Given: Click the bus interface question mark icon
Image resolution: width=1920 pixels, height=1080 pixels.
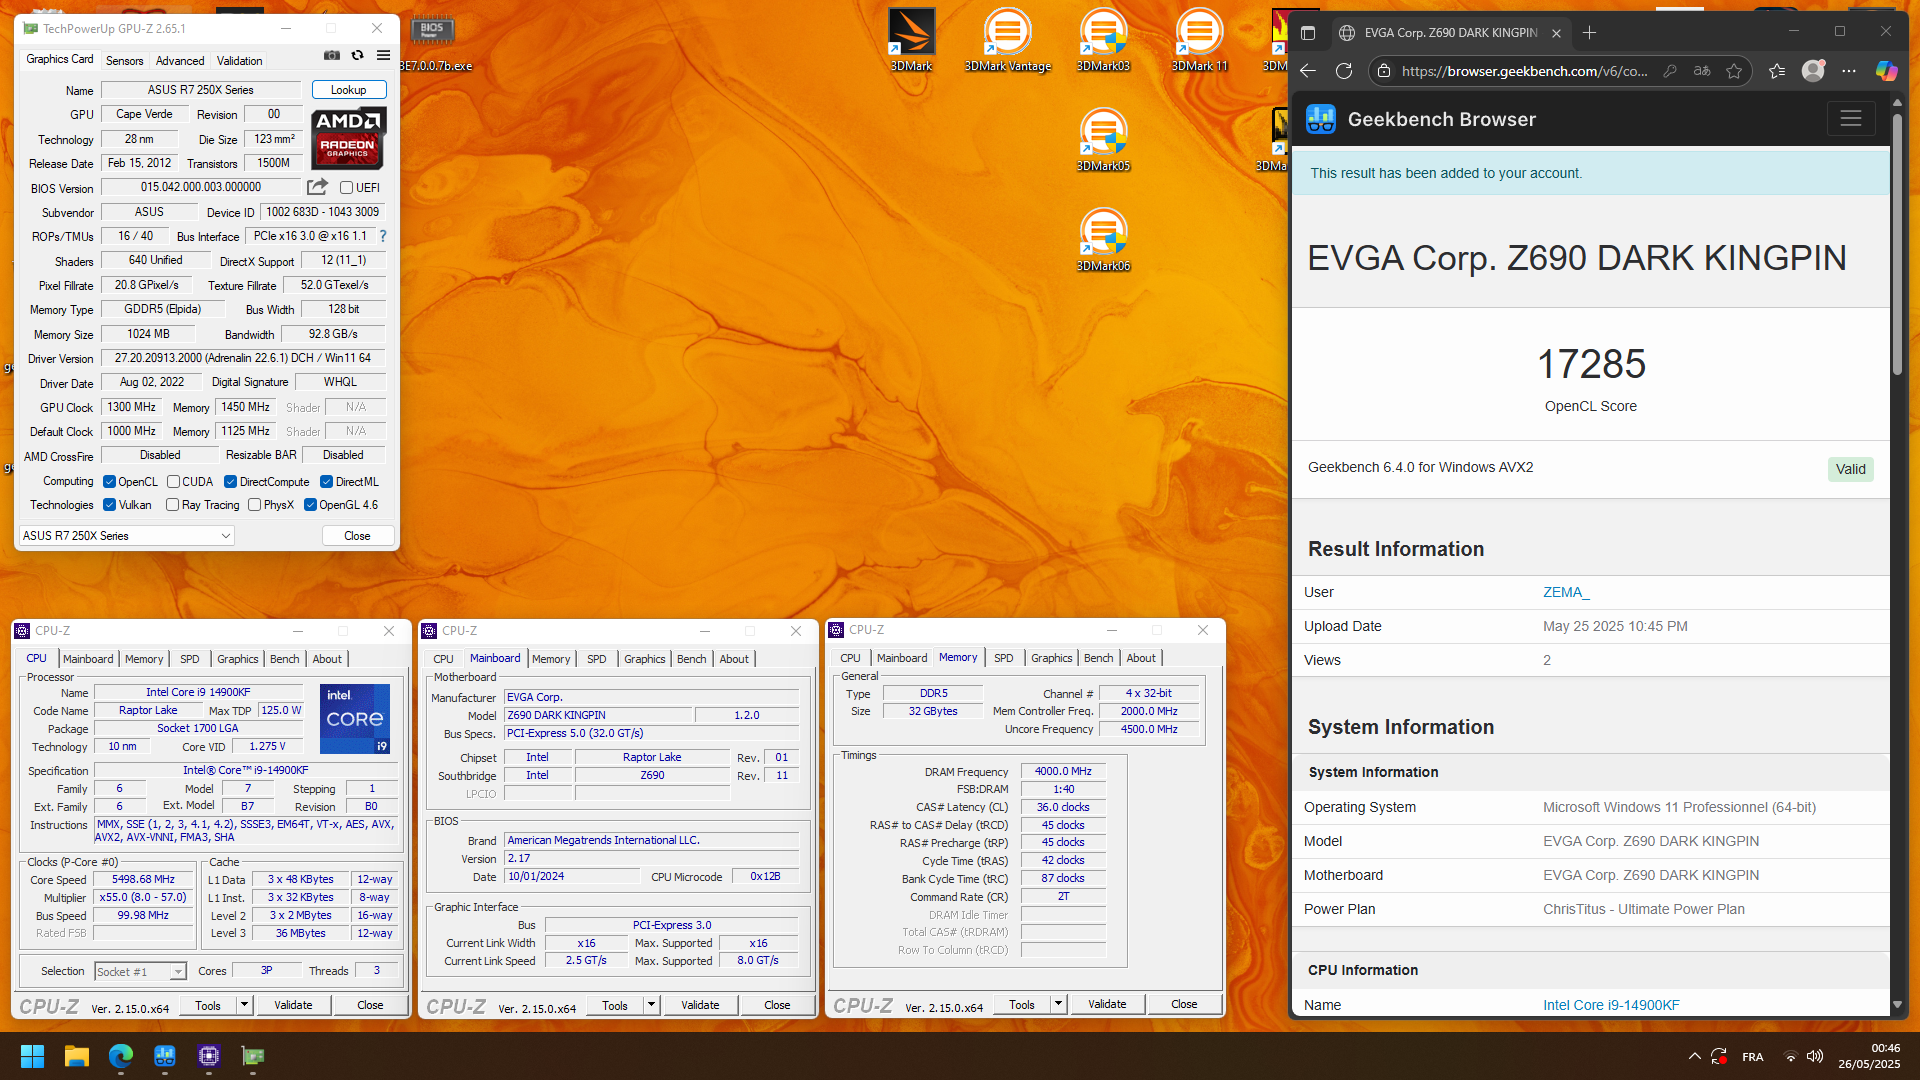Looking at the screenshot, I should click(382, 236).
